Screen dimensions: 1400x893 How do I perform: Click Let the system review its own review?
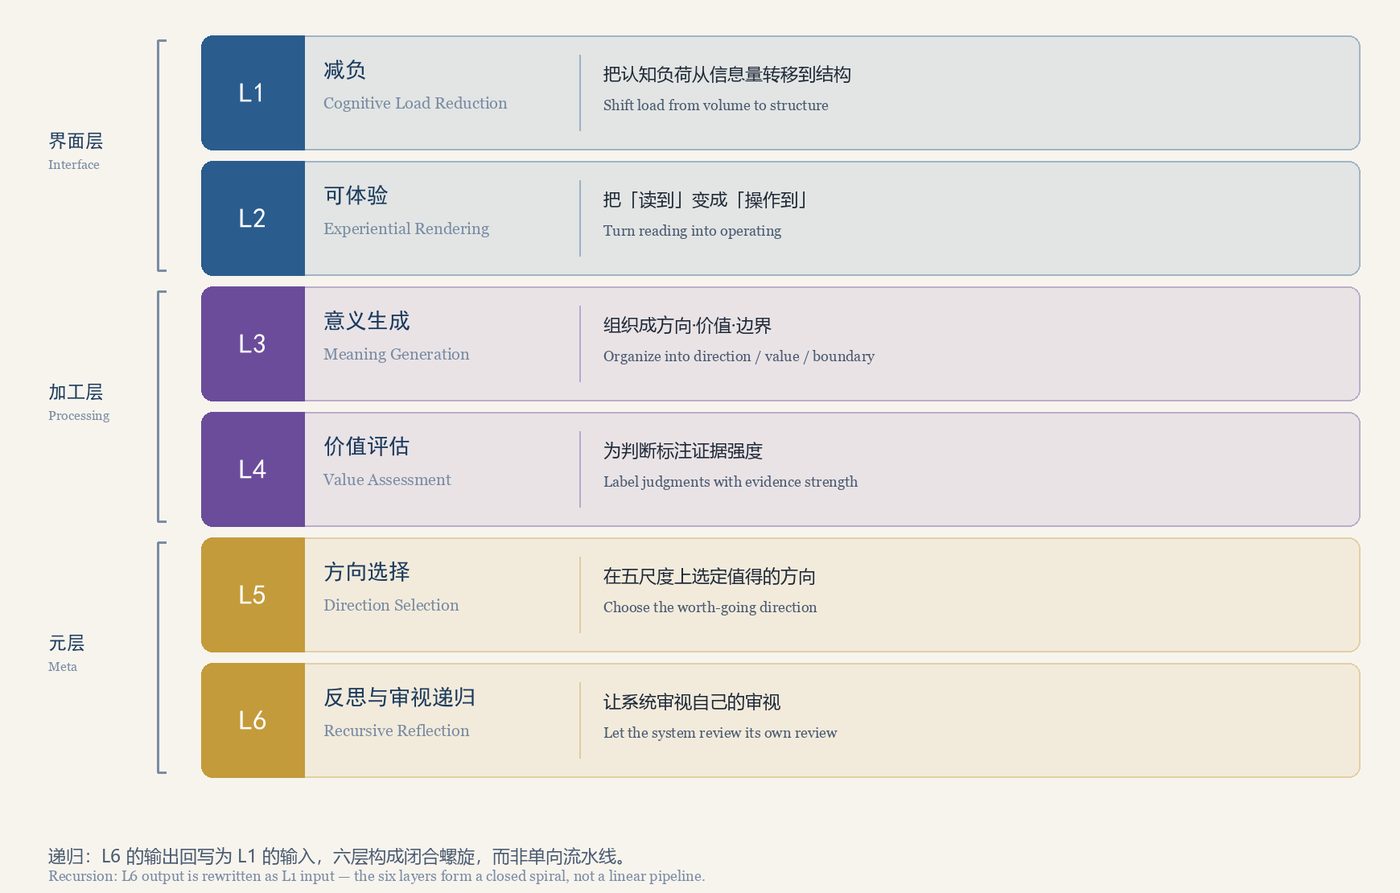coord(720,733)
